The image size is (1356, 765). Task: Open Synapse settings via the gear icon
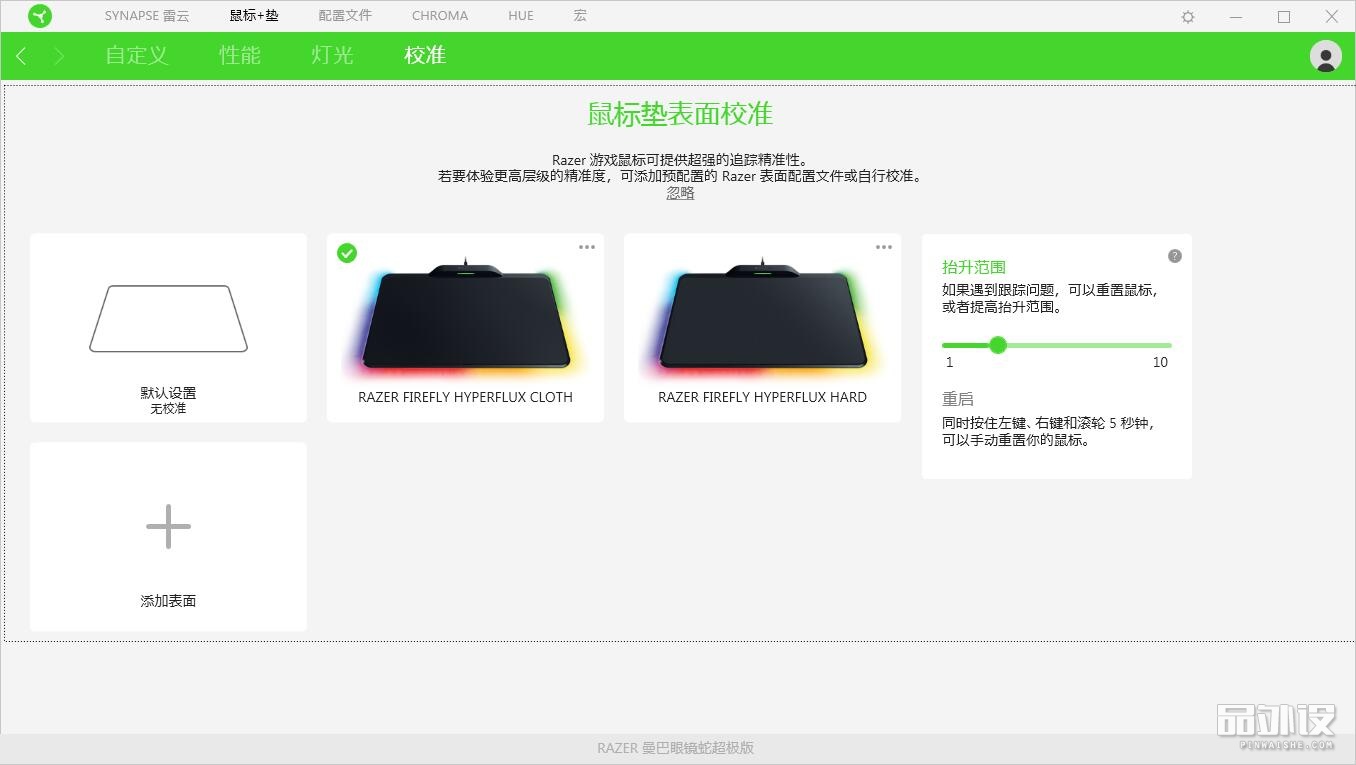(1186, 16)
